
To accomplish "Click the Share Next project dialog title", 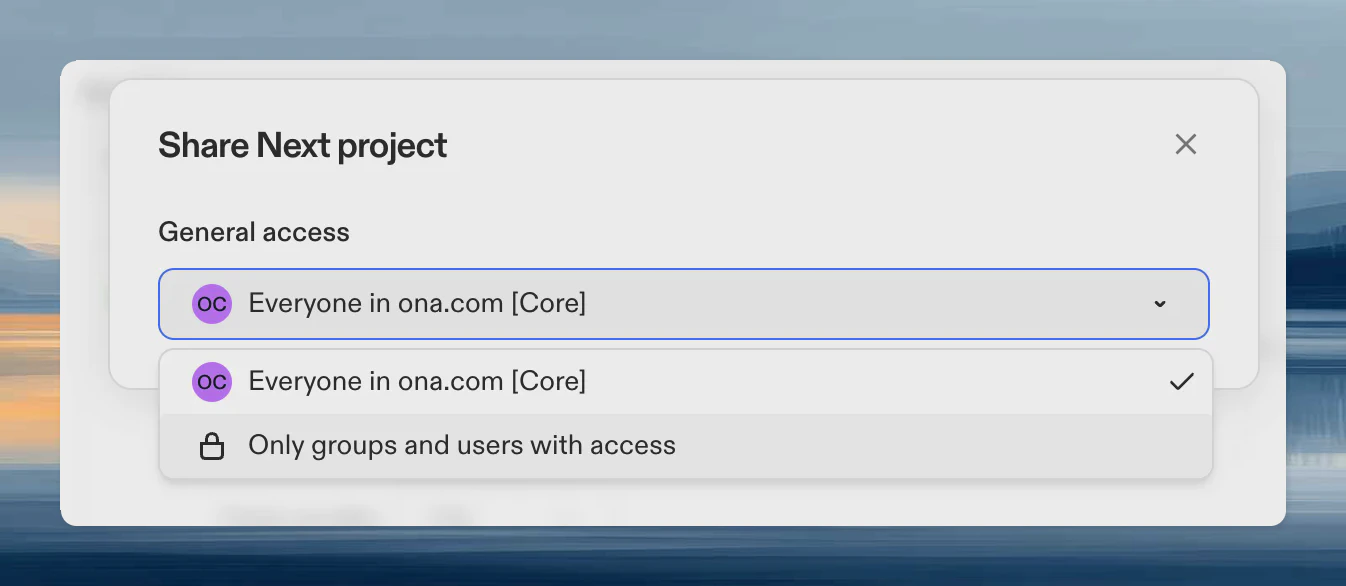I will coord(302,145).
